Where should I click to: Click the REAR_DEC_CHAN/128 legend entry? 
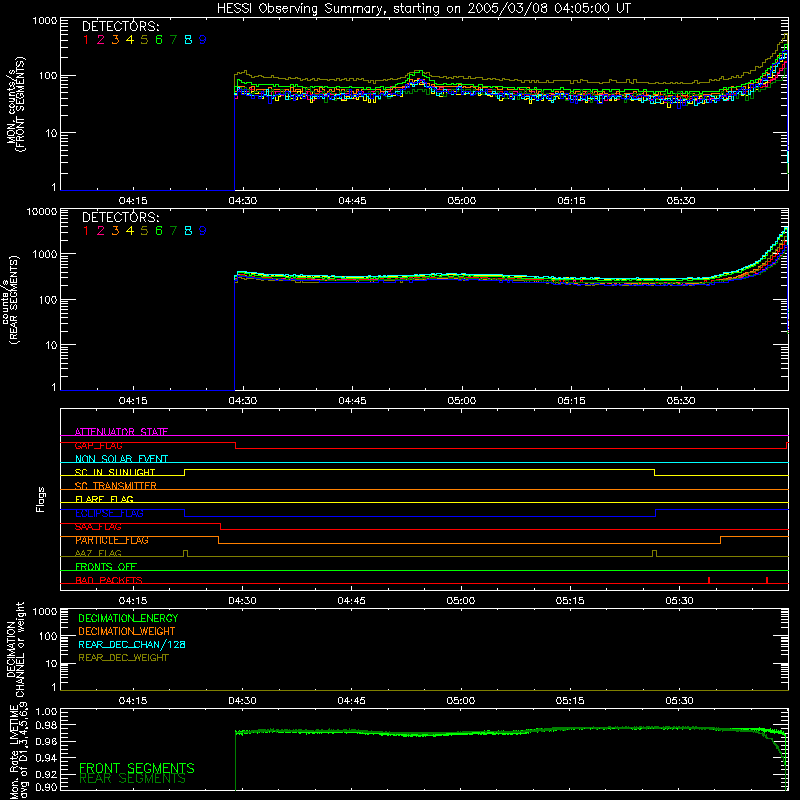pyautogui.click(x=132, y=644)
